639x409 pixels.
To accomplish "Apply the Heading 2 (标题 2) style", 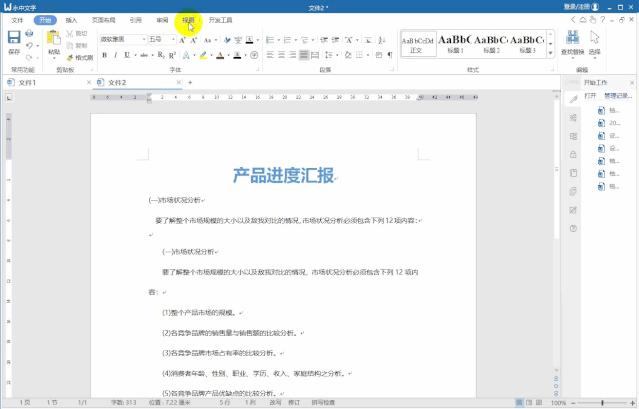I will pos(491,44).
